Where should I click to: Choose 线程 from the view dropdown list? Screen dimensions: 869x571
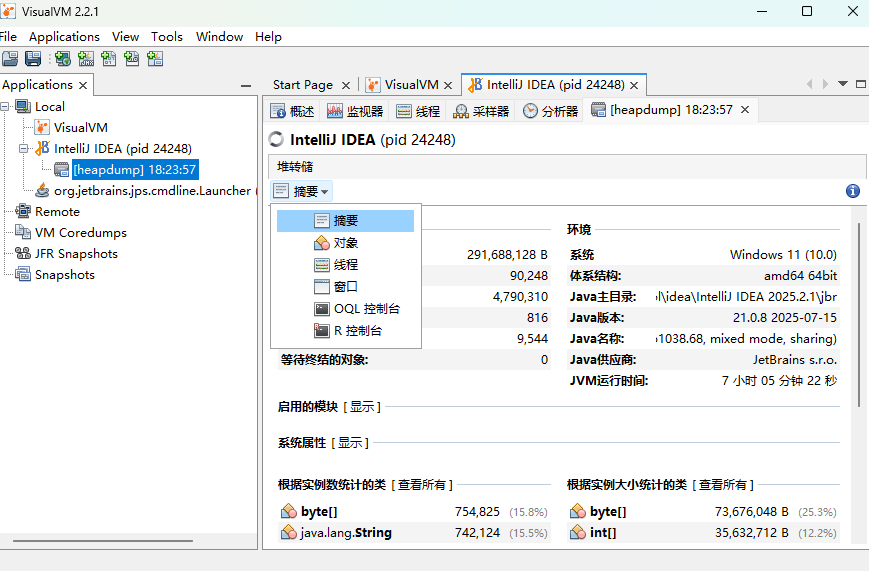[345, 264]
